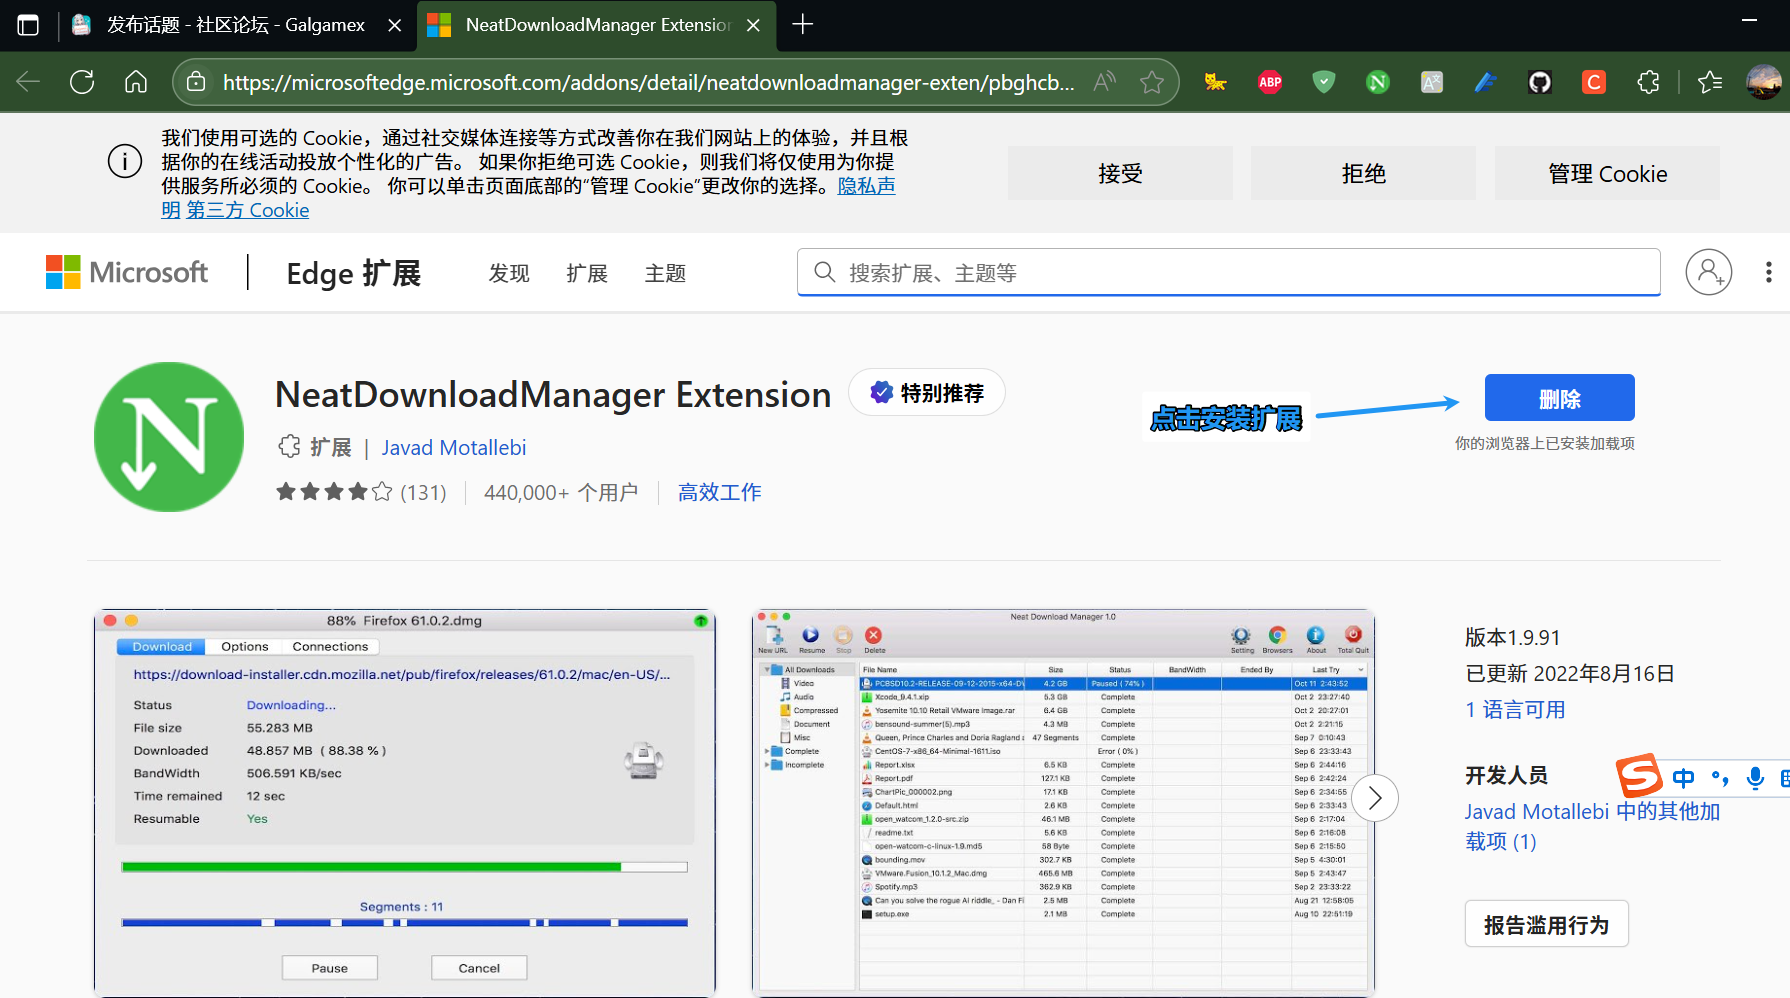The height and width of the screenshot is (998, 1790).
Task: Open the 高效工作 category link
Action: [x=720, y=492]
